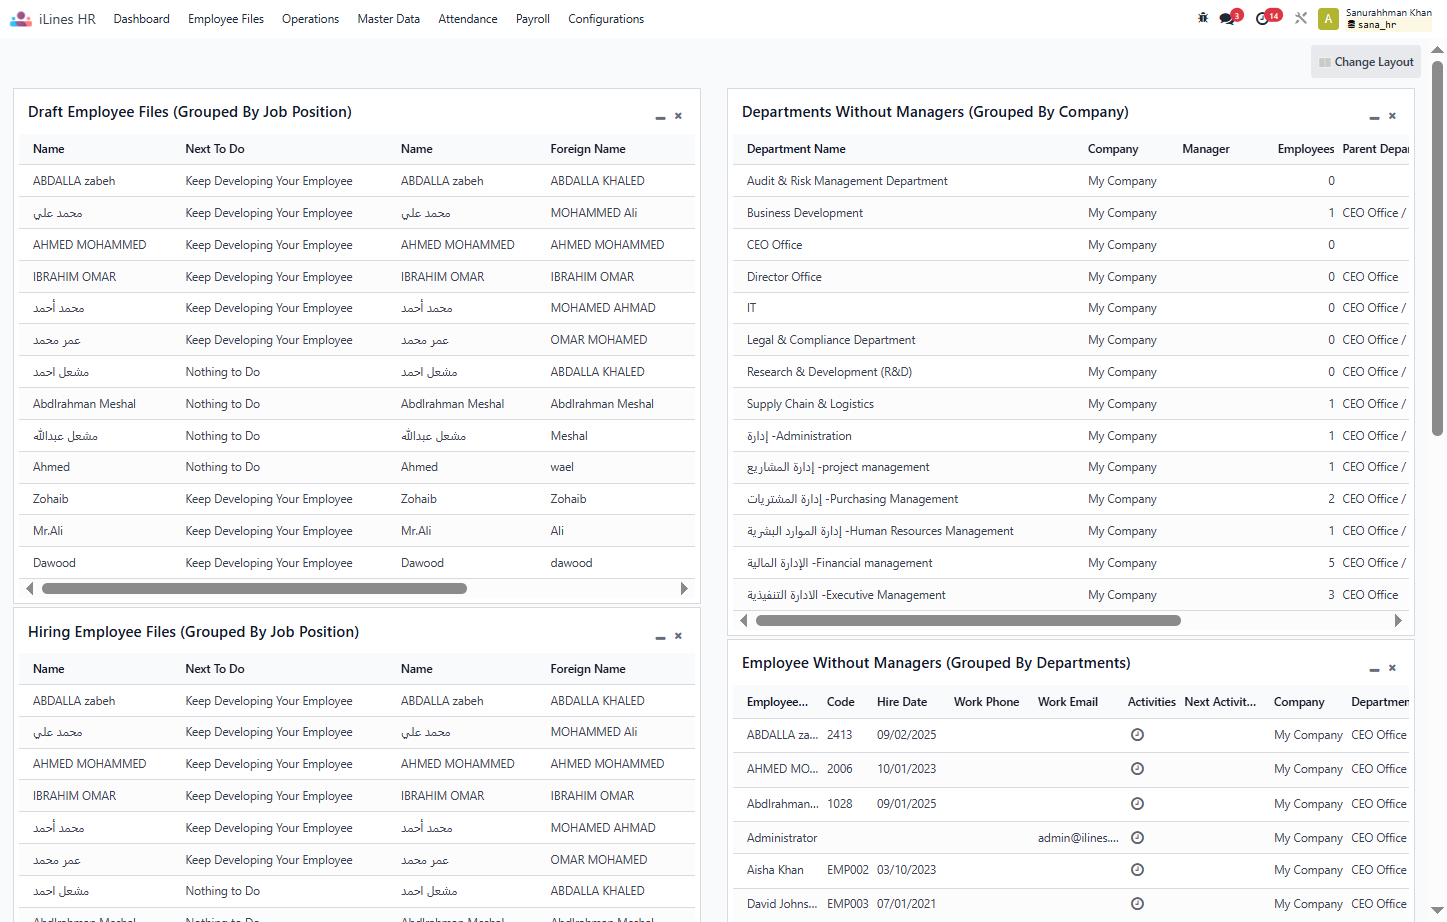
Task: Open the Business Development department row
Action: point(1073,213)
